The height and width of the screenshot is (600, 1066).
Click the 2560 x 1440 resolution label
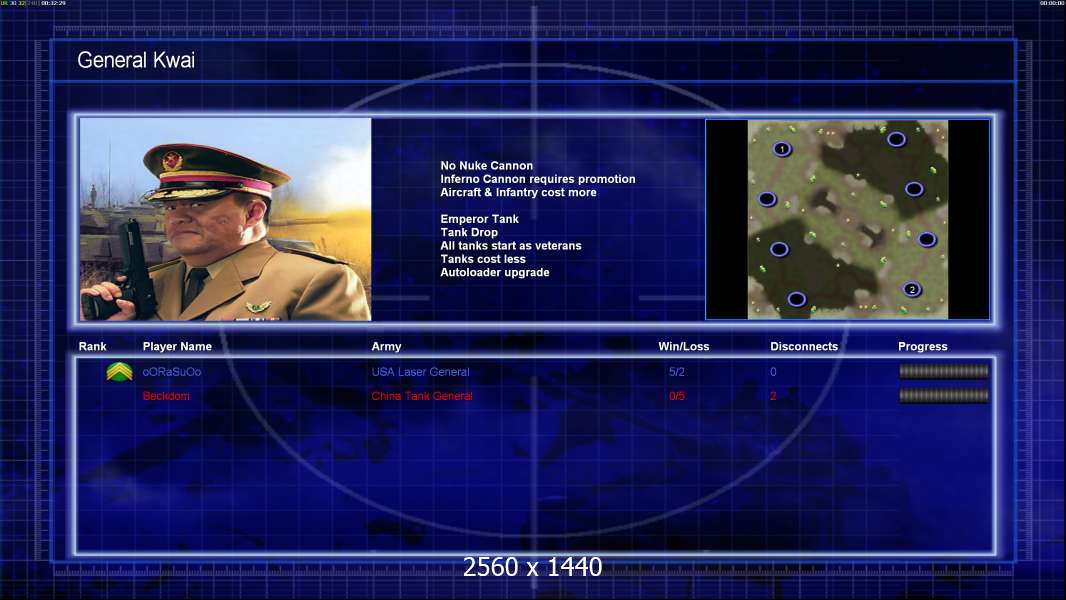point(532,567)
